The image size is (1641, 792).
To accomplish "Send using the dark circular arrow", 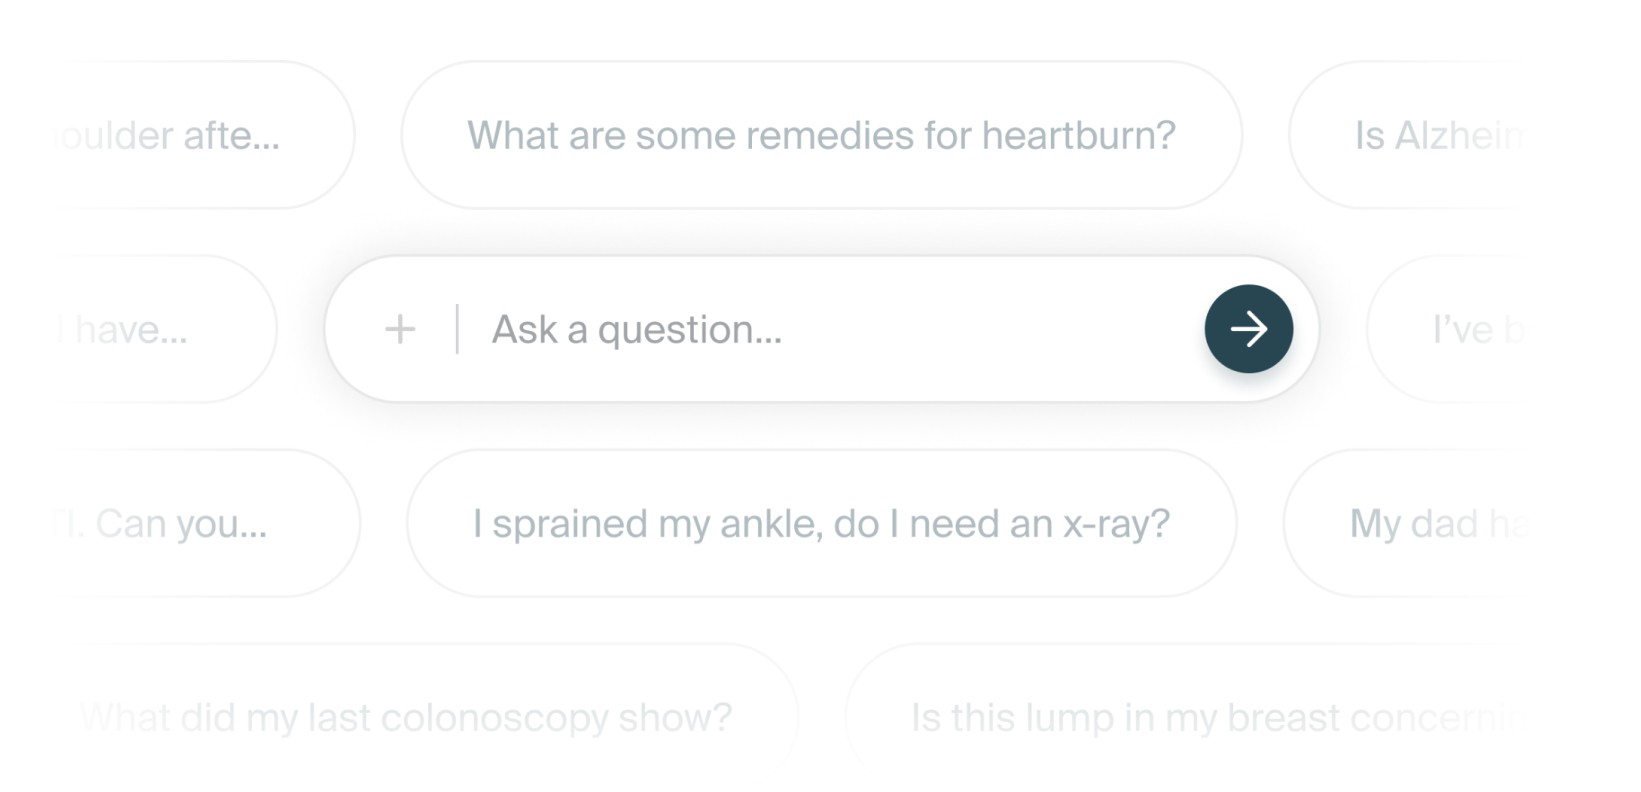I will [x=1249, y=329].
